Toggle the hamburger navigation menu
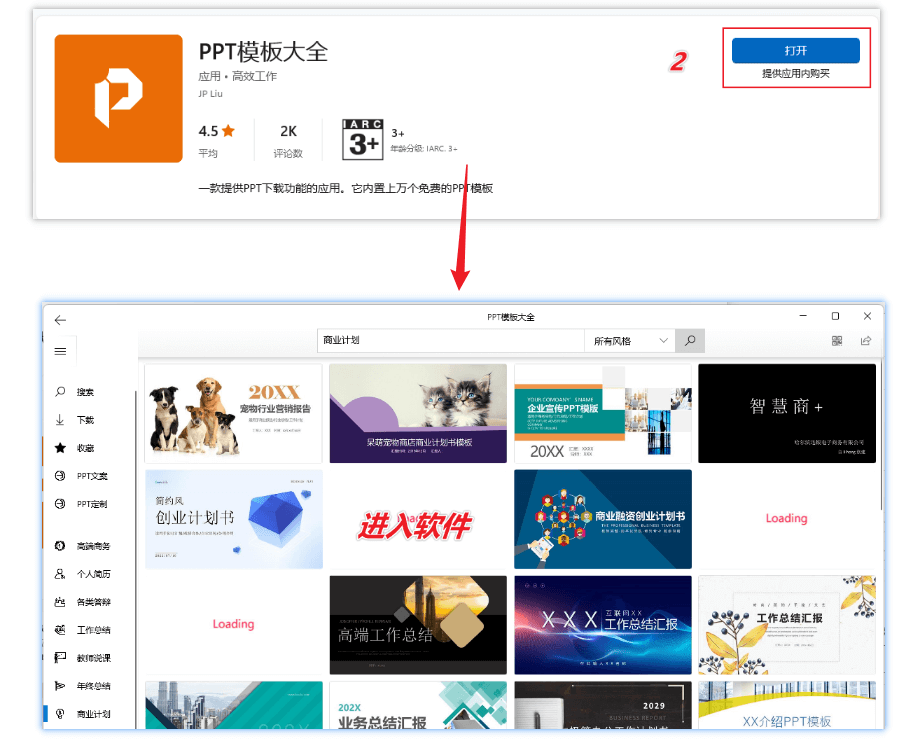Image resolution: width=915 pixels, height=741 pixels. coord(62,350)
